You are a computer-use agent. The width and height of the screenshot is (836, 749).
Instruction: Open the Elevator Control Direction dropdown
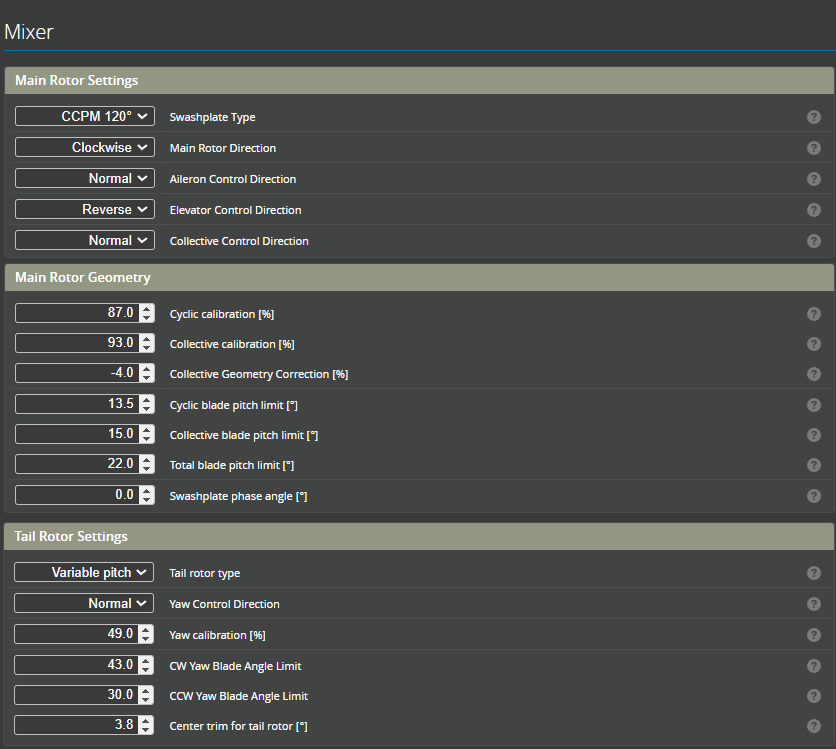(85, 209)
